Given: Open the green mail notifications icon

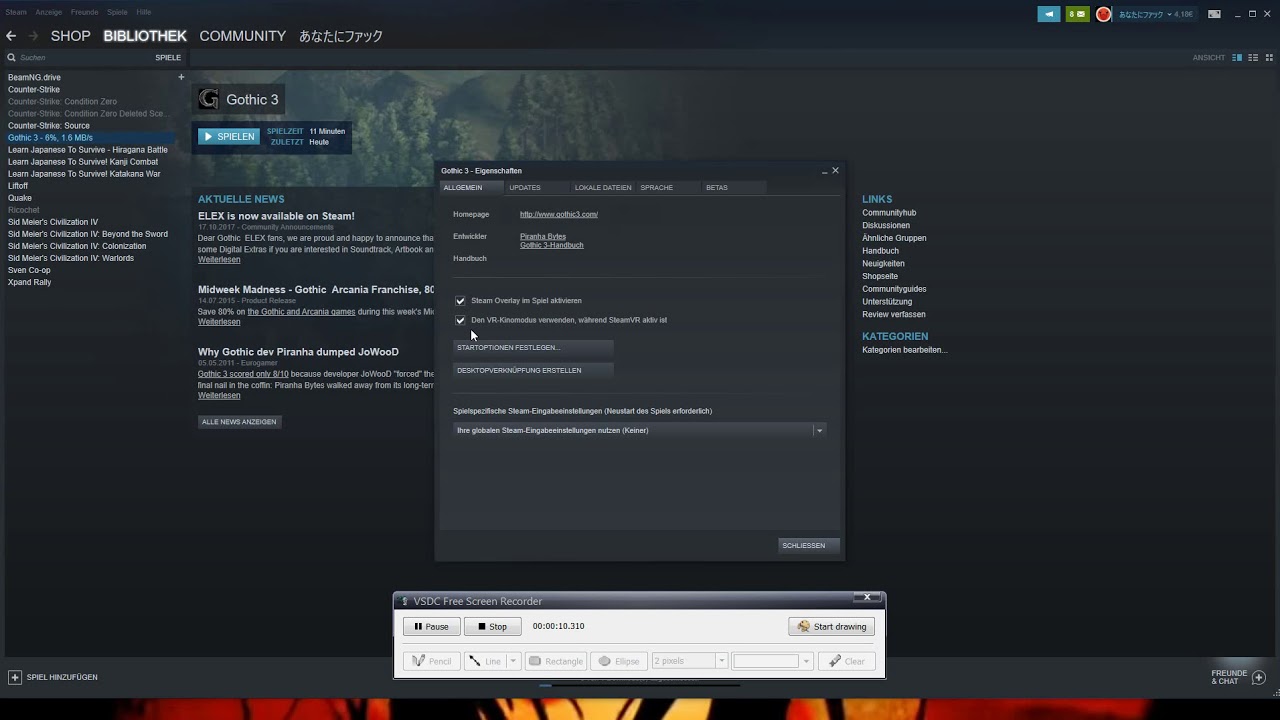Looking at the screenshot, I should 1078,14.
